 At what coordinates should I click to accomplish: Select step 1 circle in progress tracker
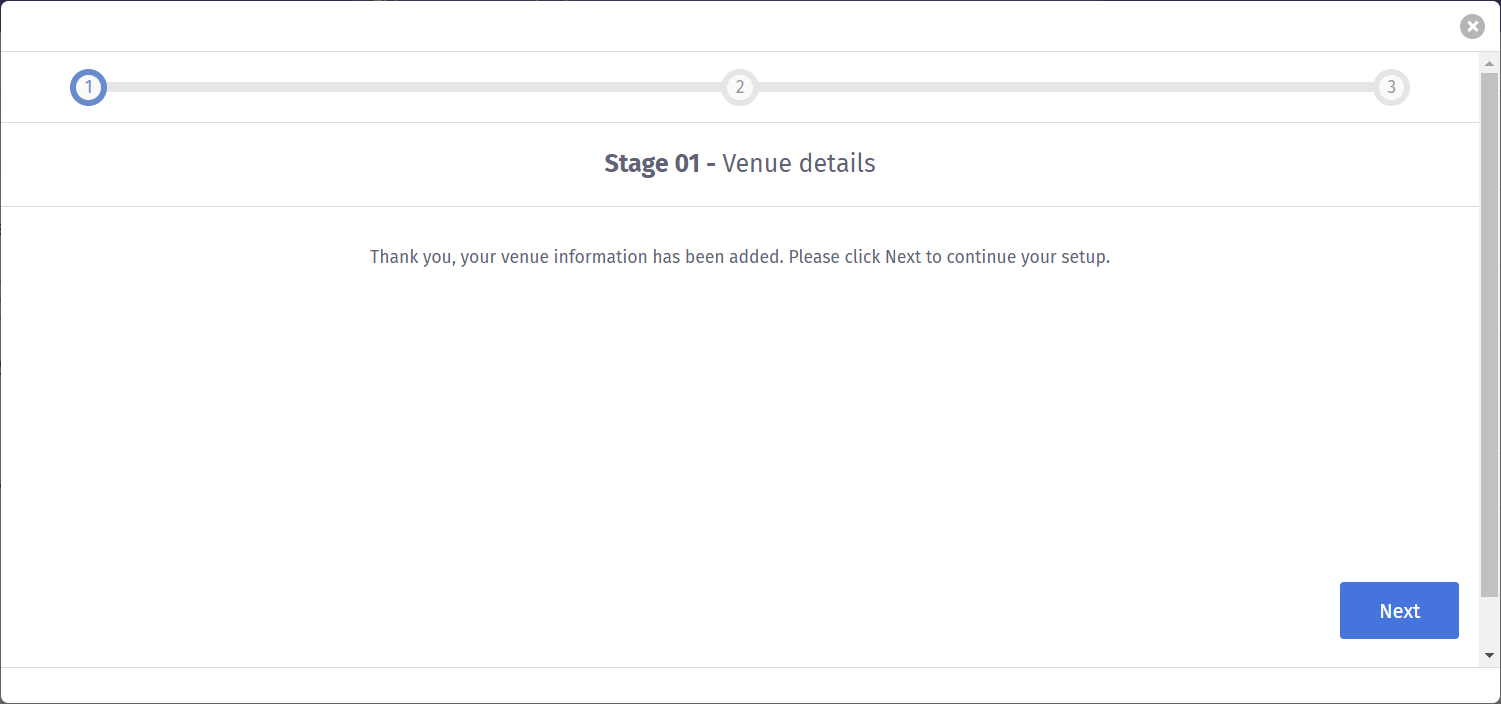coord(88,88)
